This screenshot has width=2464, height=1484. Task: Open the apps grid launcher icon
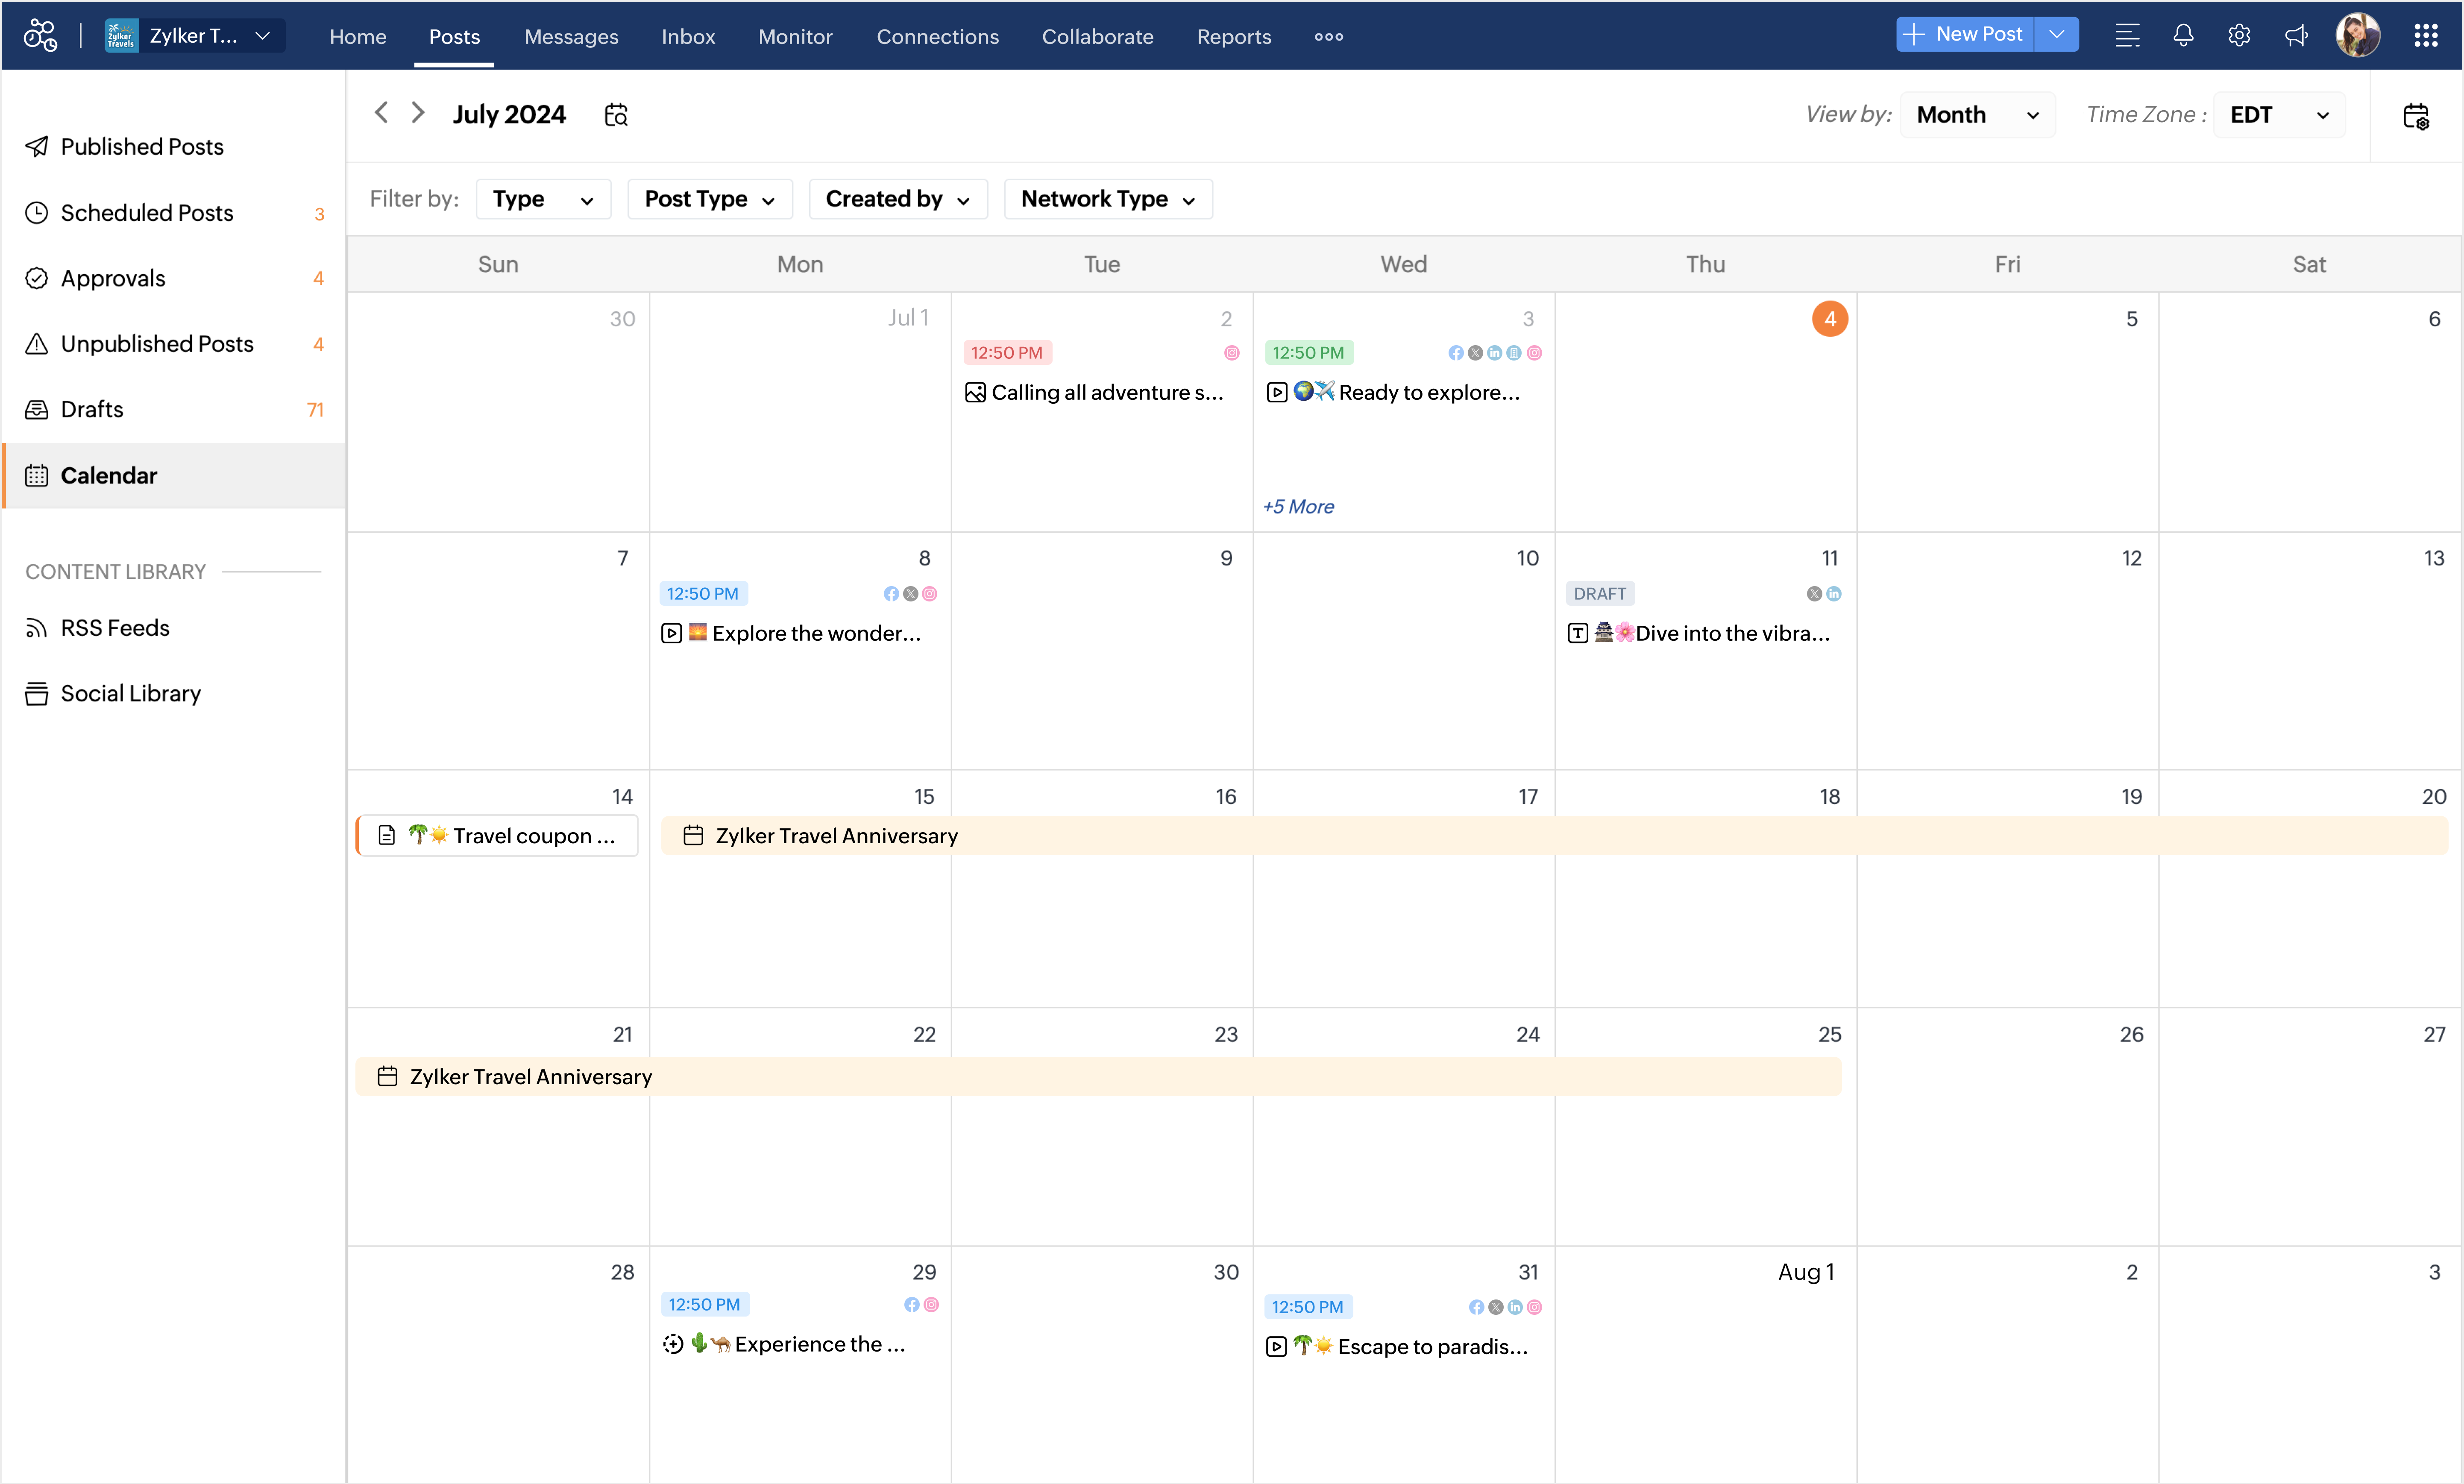click(2425, 36)
